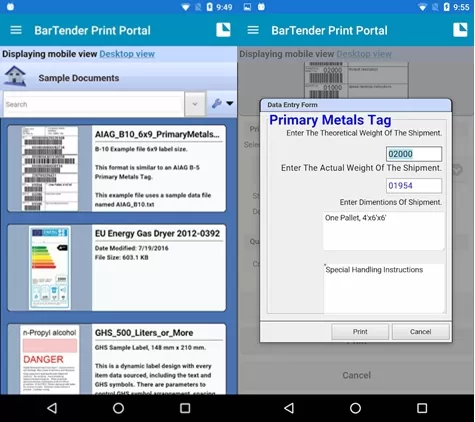Tap battery icon on right status bar

coord(446,7)
